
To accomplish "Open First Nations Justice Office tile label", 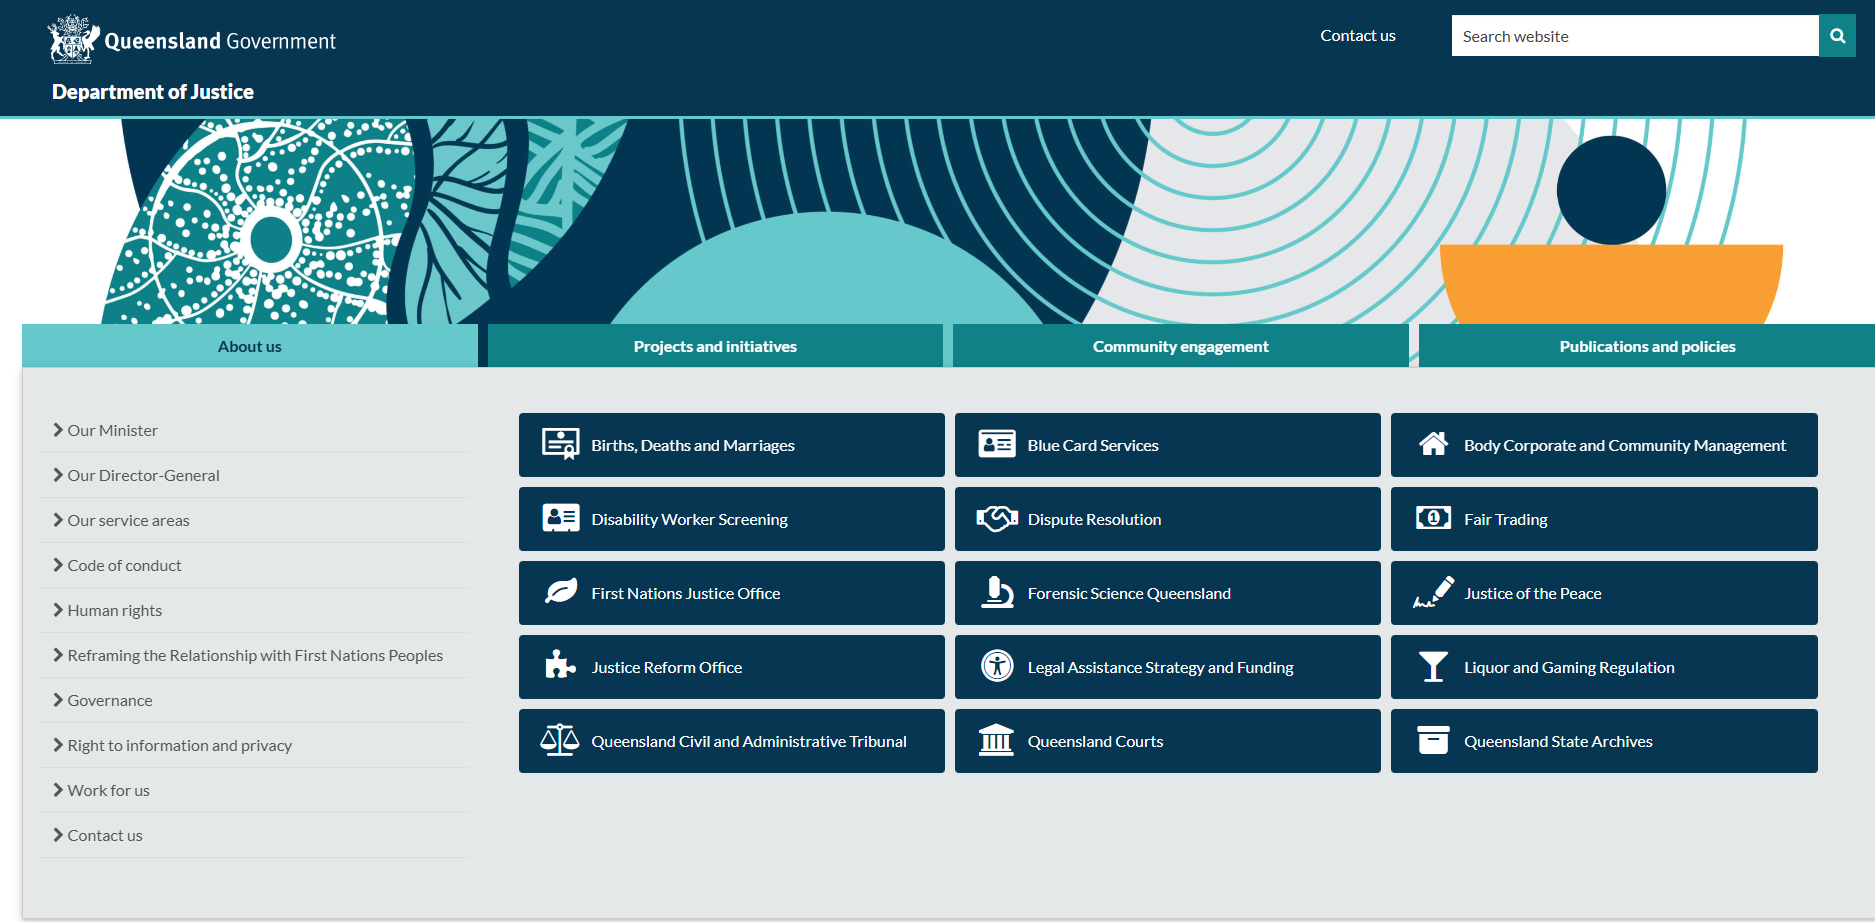I will click(x=686, y=593).
